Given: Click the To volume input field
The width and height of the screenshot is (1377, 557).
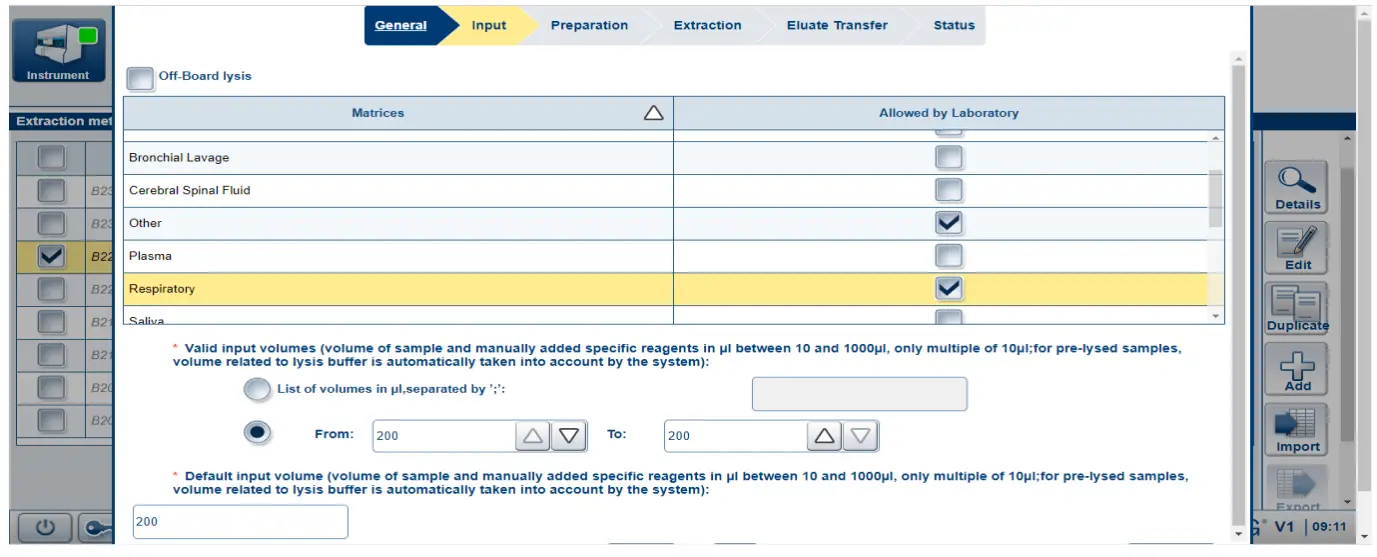Looking at the screenshot, I should [x=736, y=436].
